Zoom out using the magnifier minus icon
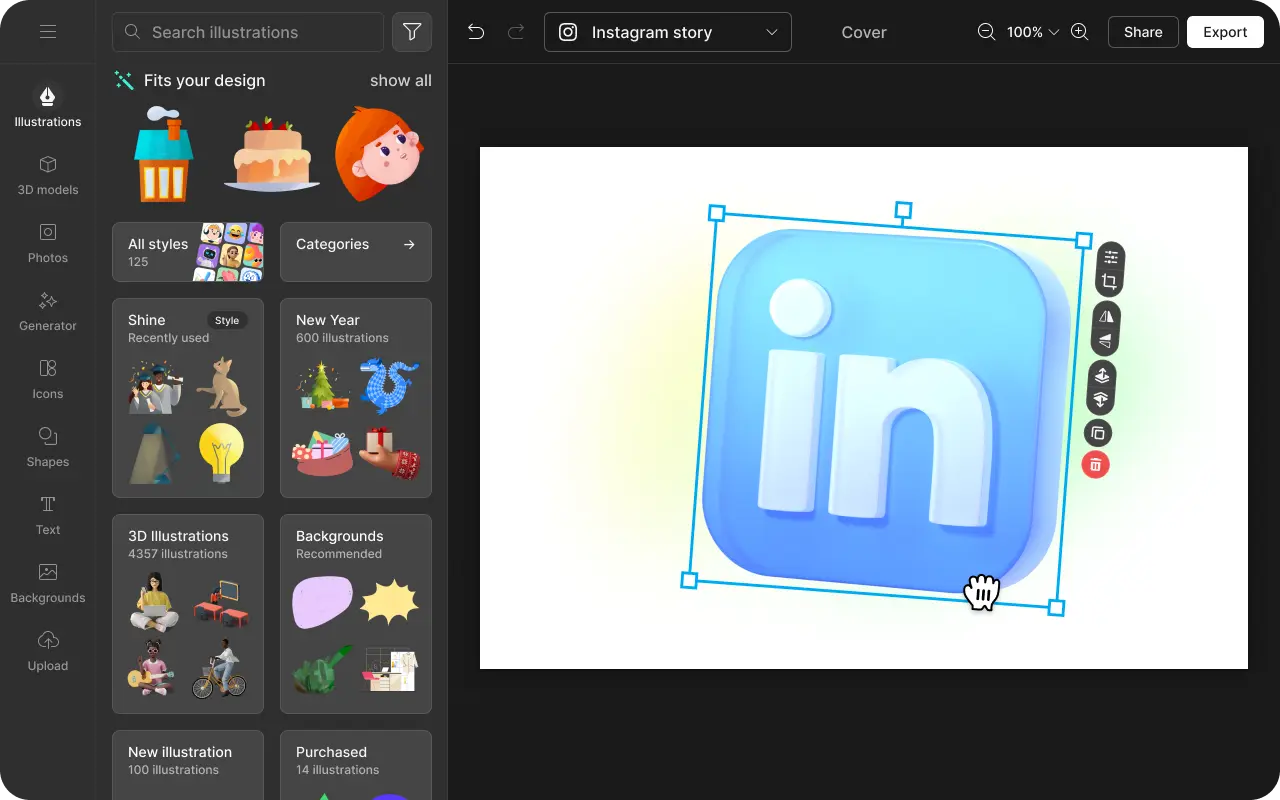The height and width of the screenshot is (800, 1280). click(986, 31)
